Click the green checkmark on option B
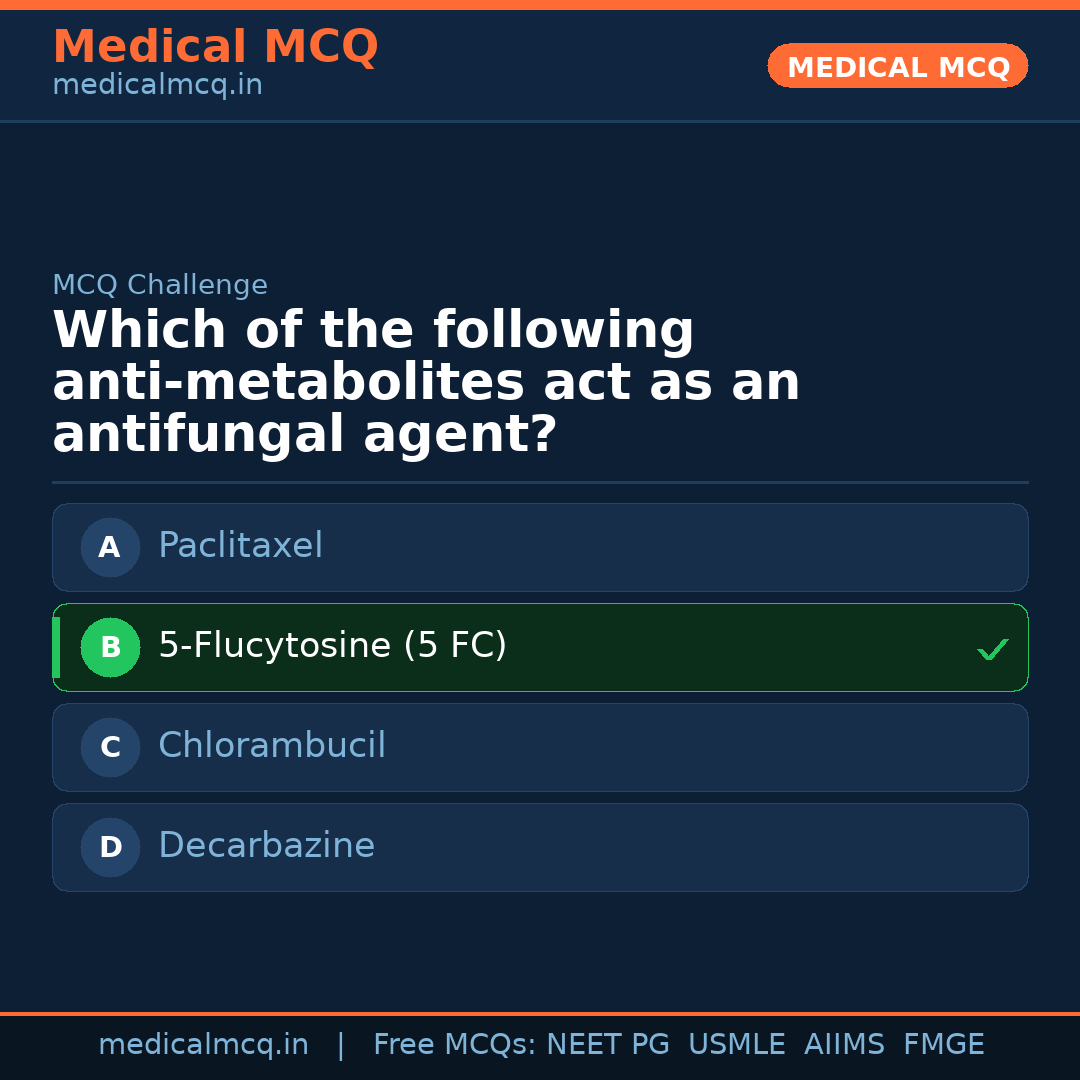 (993, 649)
